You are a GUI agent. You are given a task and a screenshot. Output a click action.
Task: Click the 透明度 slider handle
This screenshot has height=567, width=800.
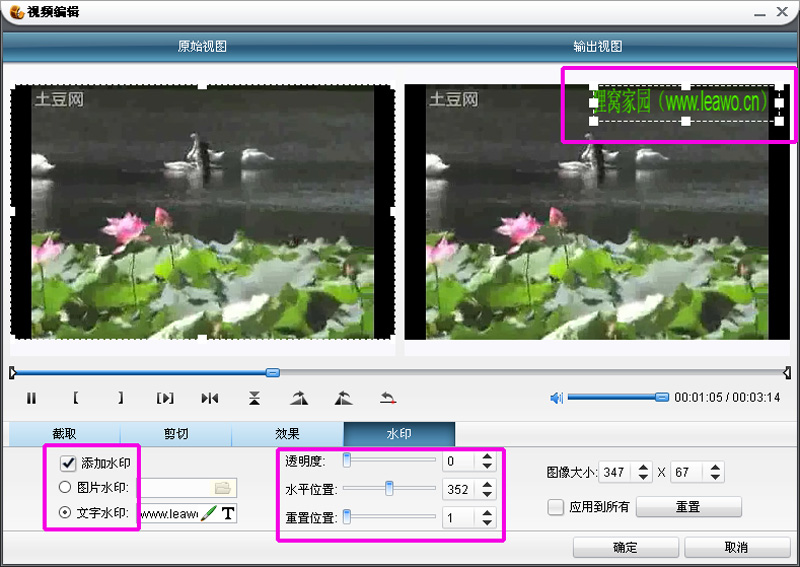[x=347, y=460]
